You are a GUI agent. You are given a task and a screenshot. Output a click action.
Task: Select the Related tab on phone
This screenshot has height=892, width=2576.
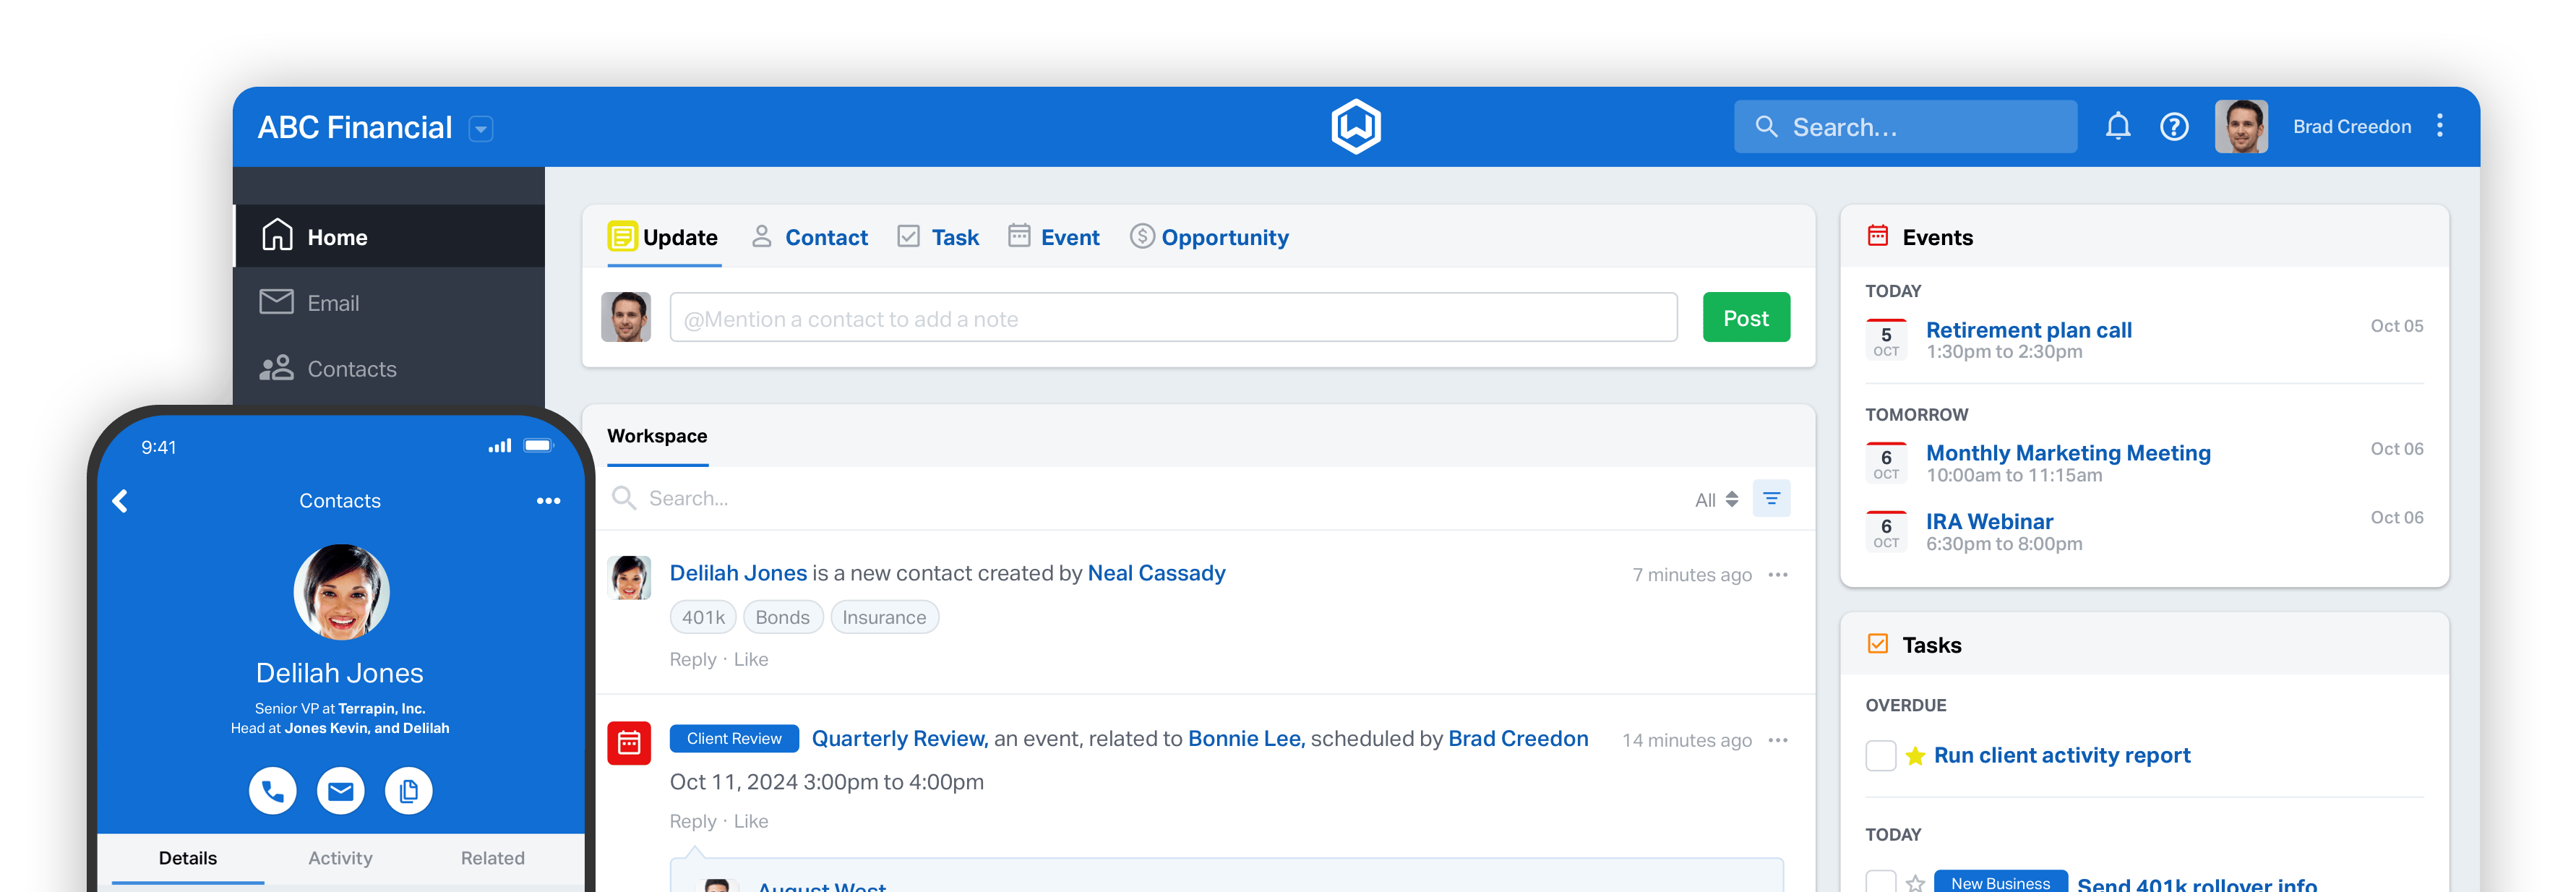pos(492,859)
